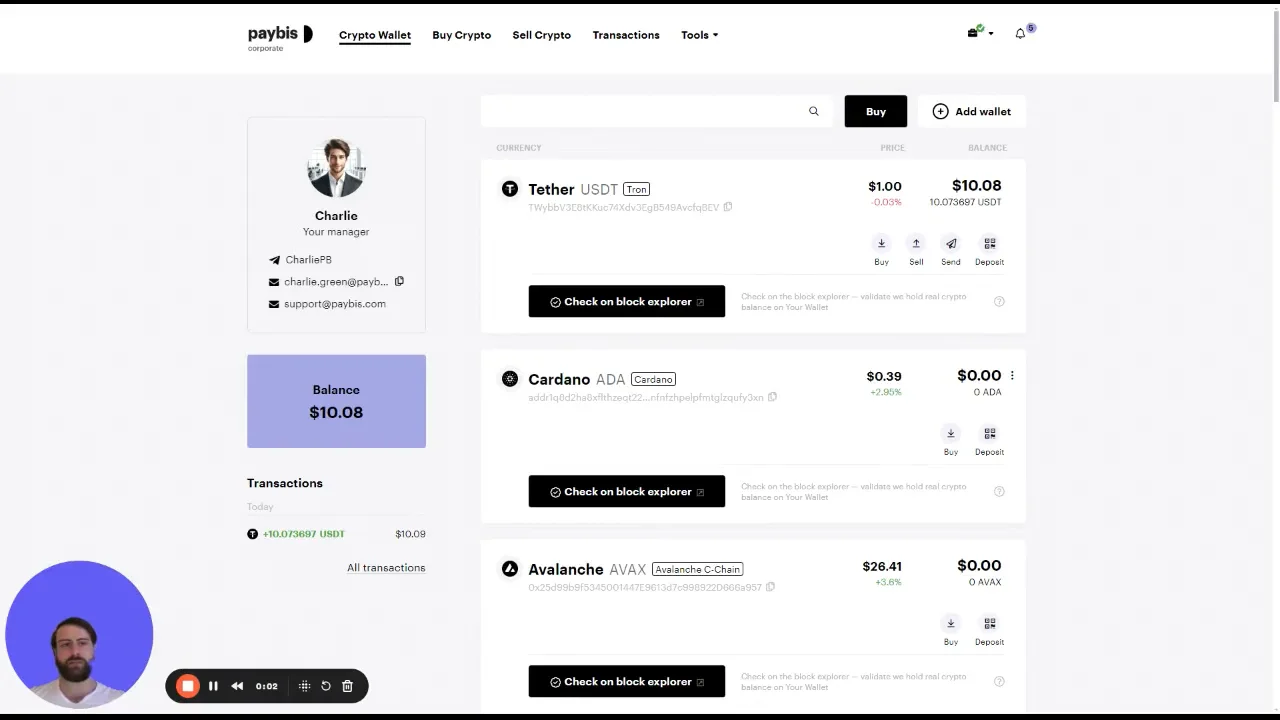
Task: Click the Tether Send icon
Action: pyautogui.click(x=951, y=250)
